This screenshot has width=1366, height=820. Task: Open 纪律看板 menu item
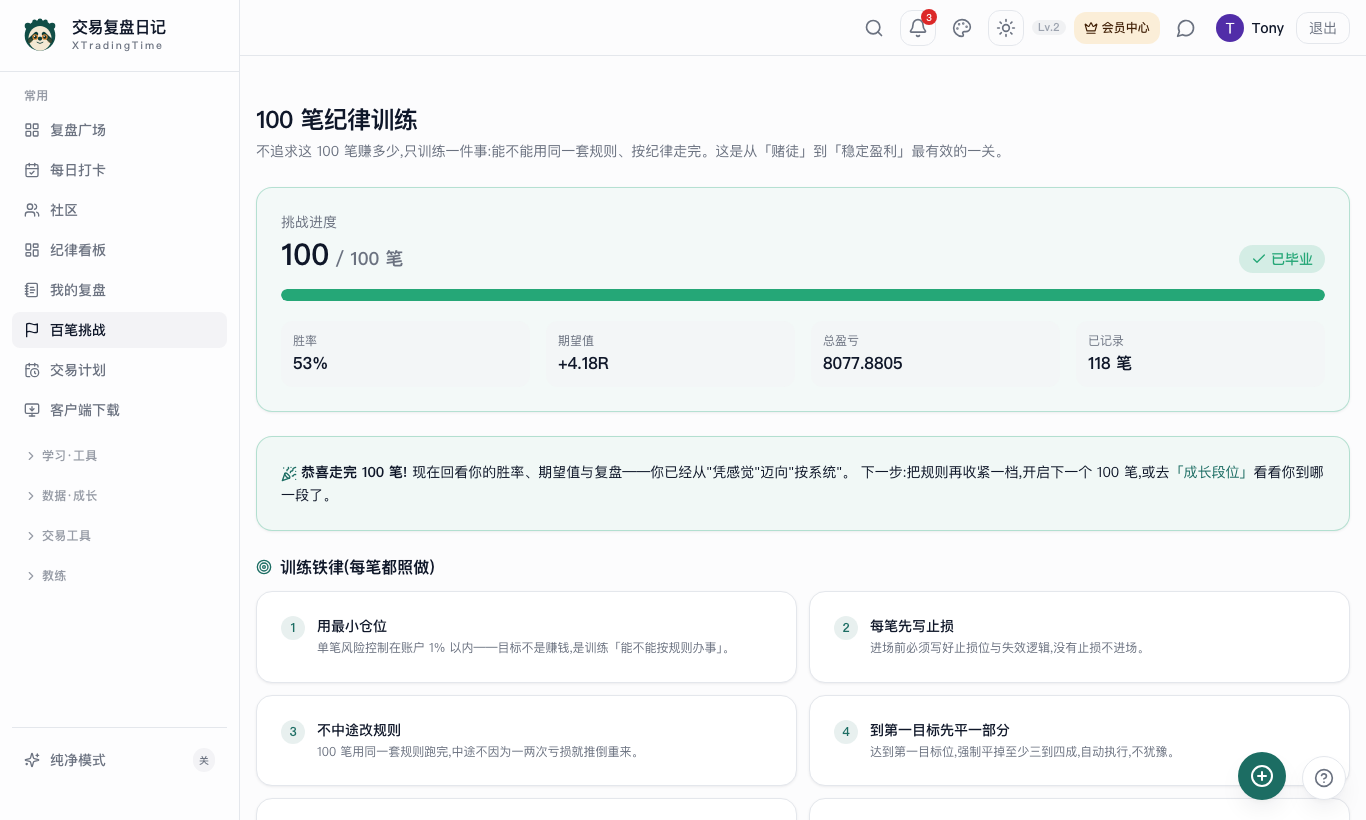[119, 250]
